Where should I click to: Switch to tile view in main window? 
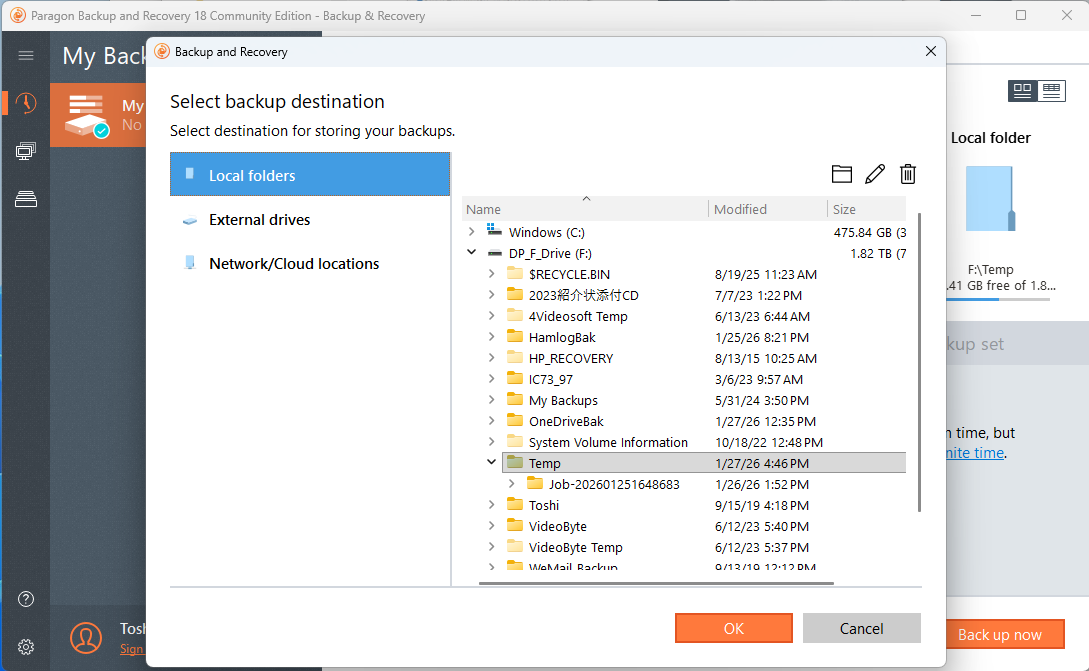point(1022,91)
